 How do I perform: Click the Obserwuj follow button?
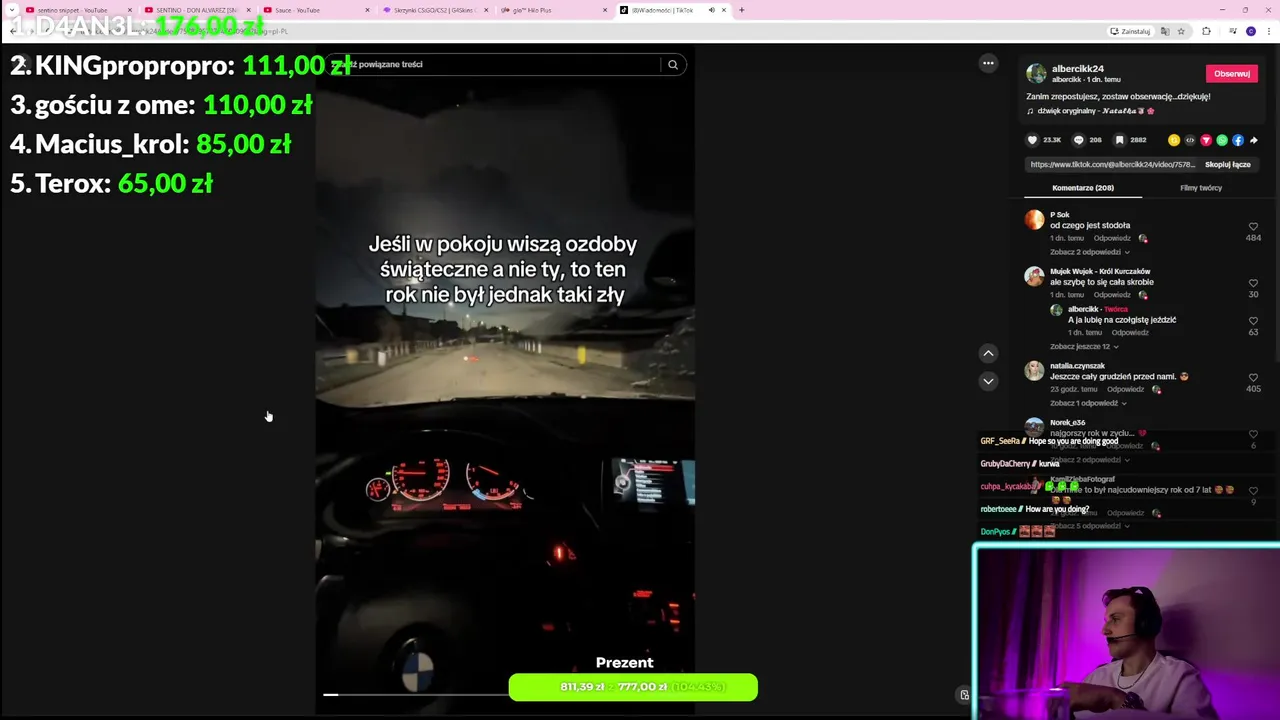[1231, 74]
